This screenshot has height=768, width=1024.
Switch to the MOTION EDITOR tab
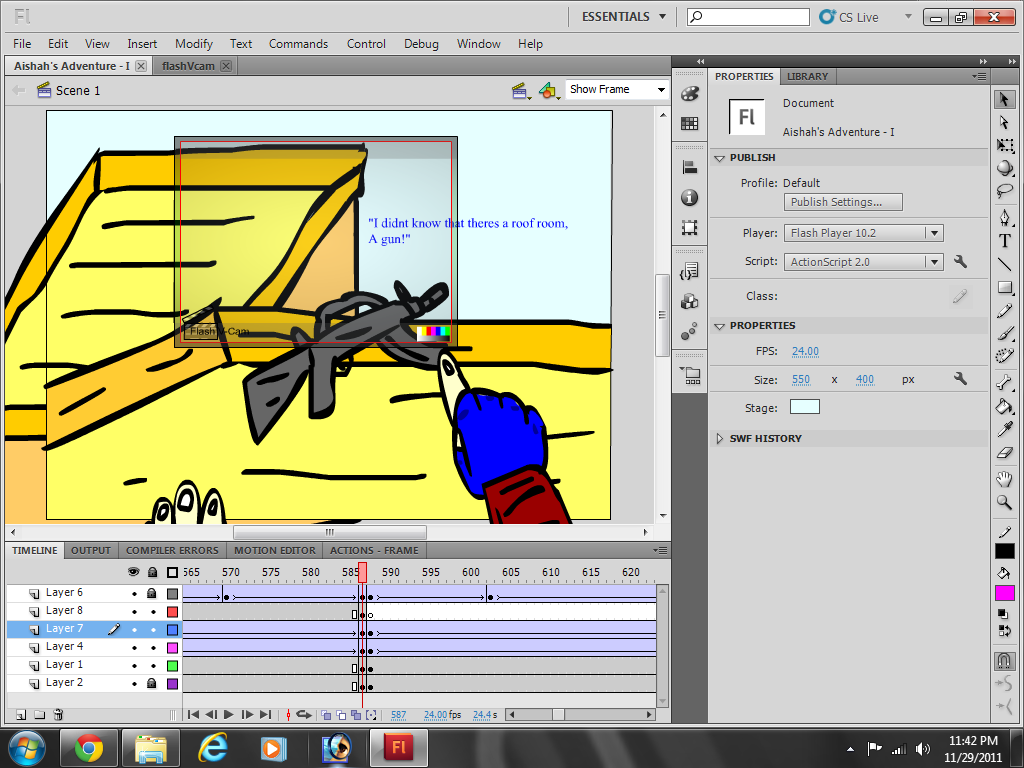(275, 551)
